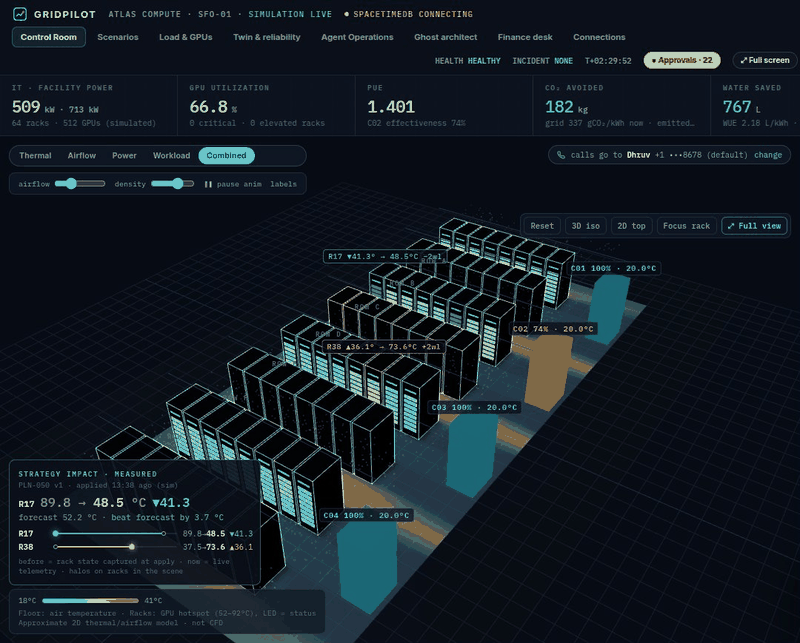
Task: Click the C01 100% cooling unit label
Action: (613, 268)
